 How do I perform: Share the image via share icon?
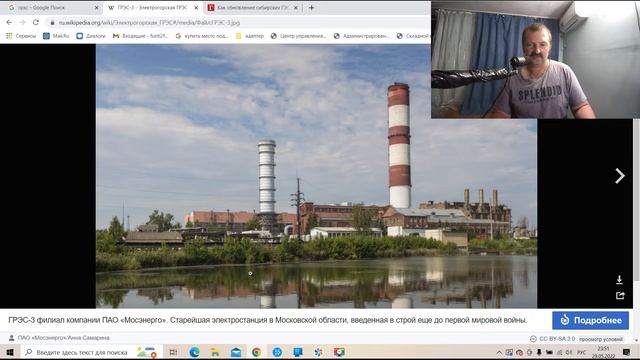coord(620,295)
